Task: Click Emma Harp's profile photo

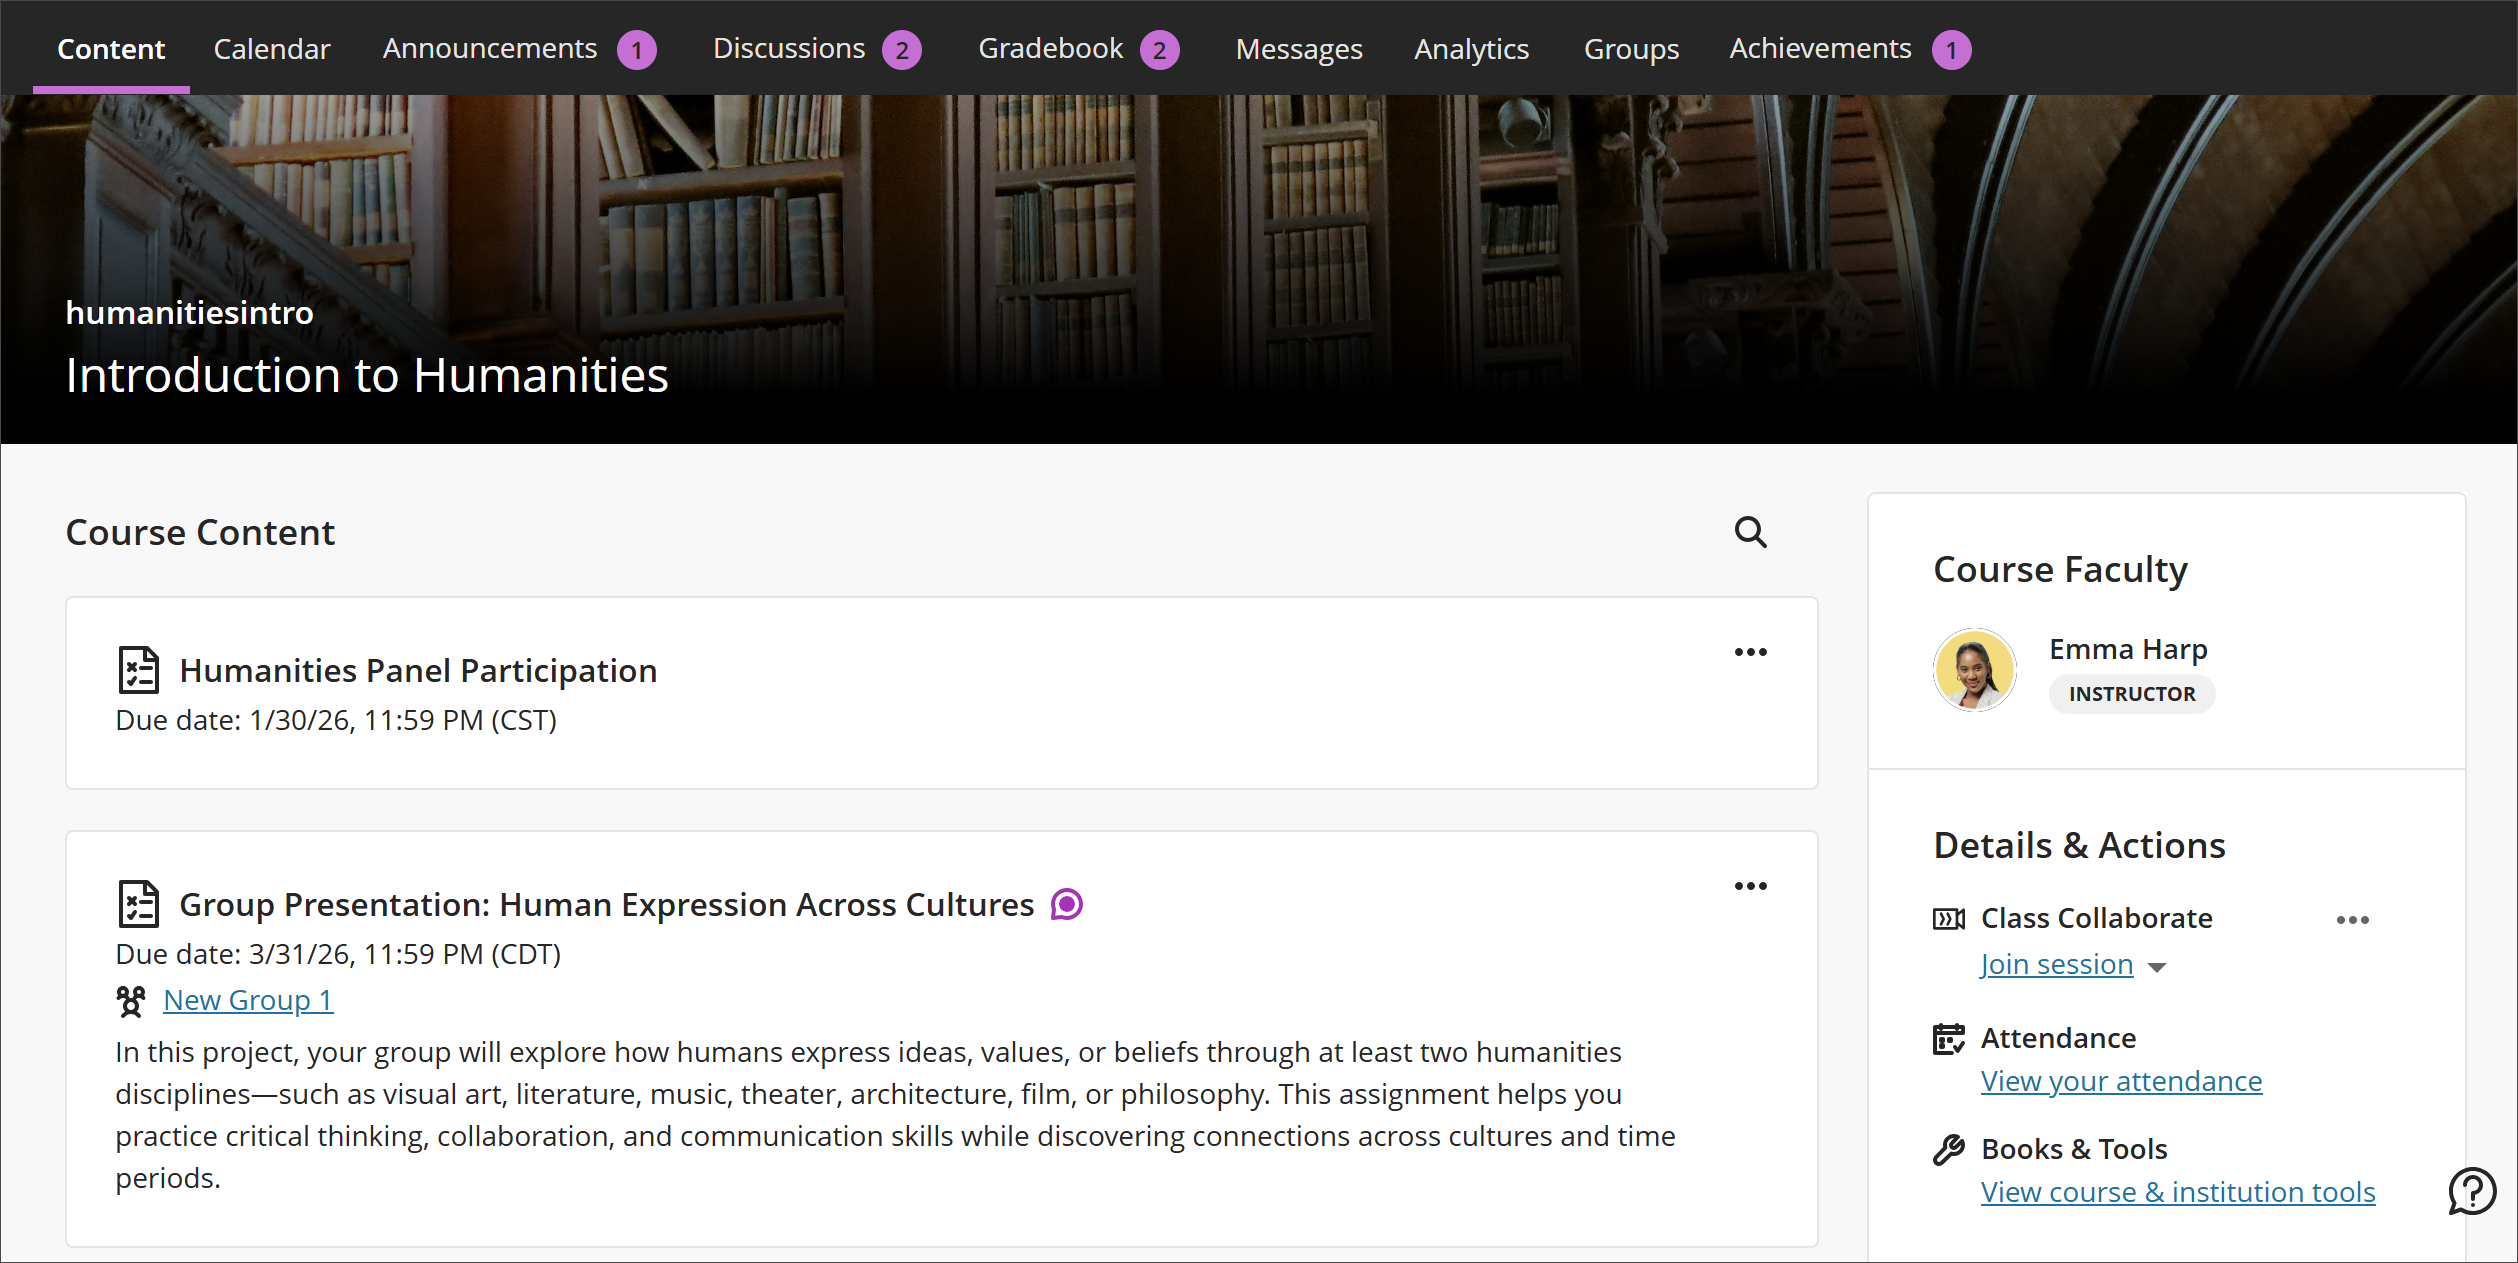Action: point(1975,669)
